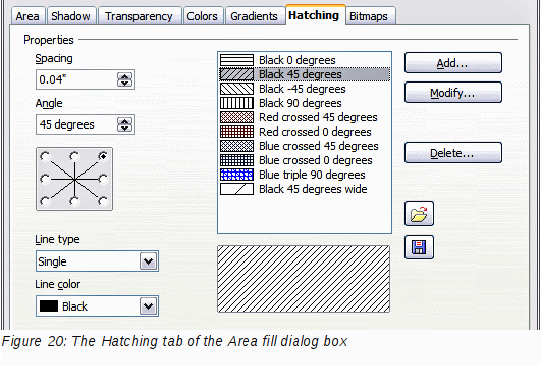Open the Line color dropdown arrow
Image resolution: width=541 pixels, height=366 pixels.
[149, 306]
